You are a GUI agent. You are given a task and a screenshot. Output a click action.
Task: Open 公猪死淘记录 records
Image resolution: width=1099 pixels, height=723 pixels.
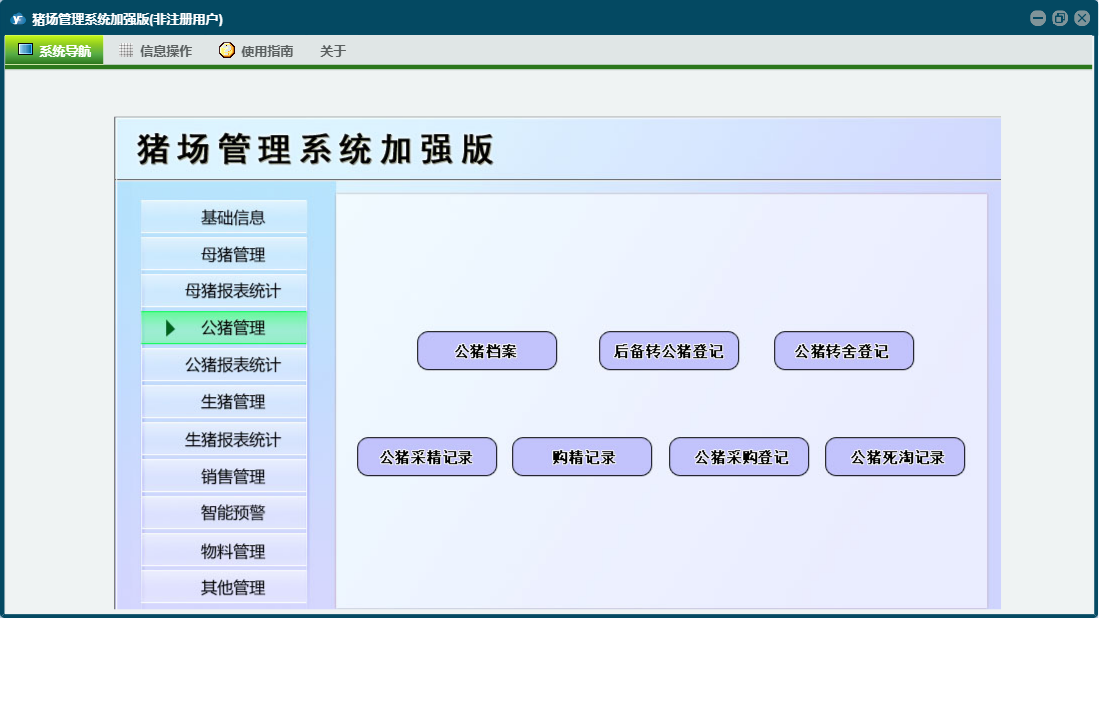(x=894, y=457)
